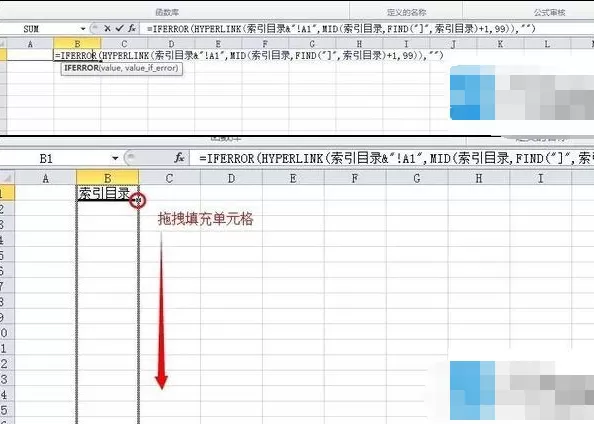This screenshot has width=594, height=424.
Task: Select column A header in lower sheet
Action: 45,178
